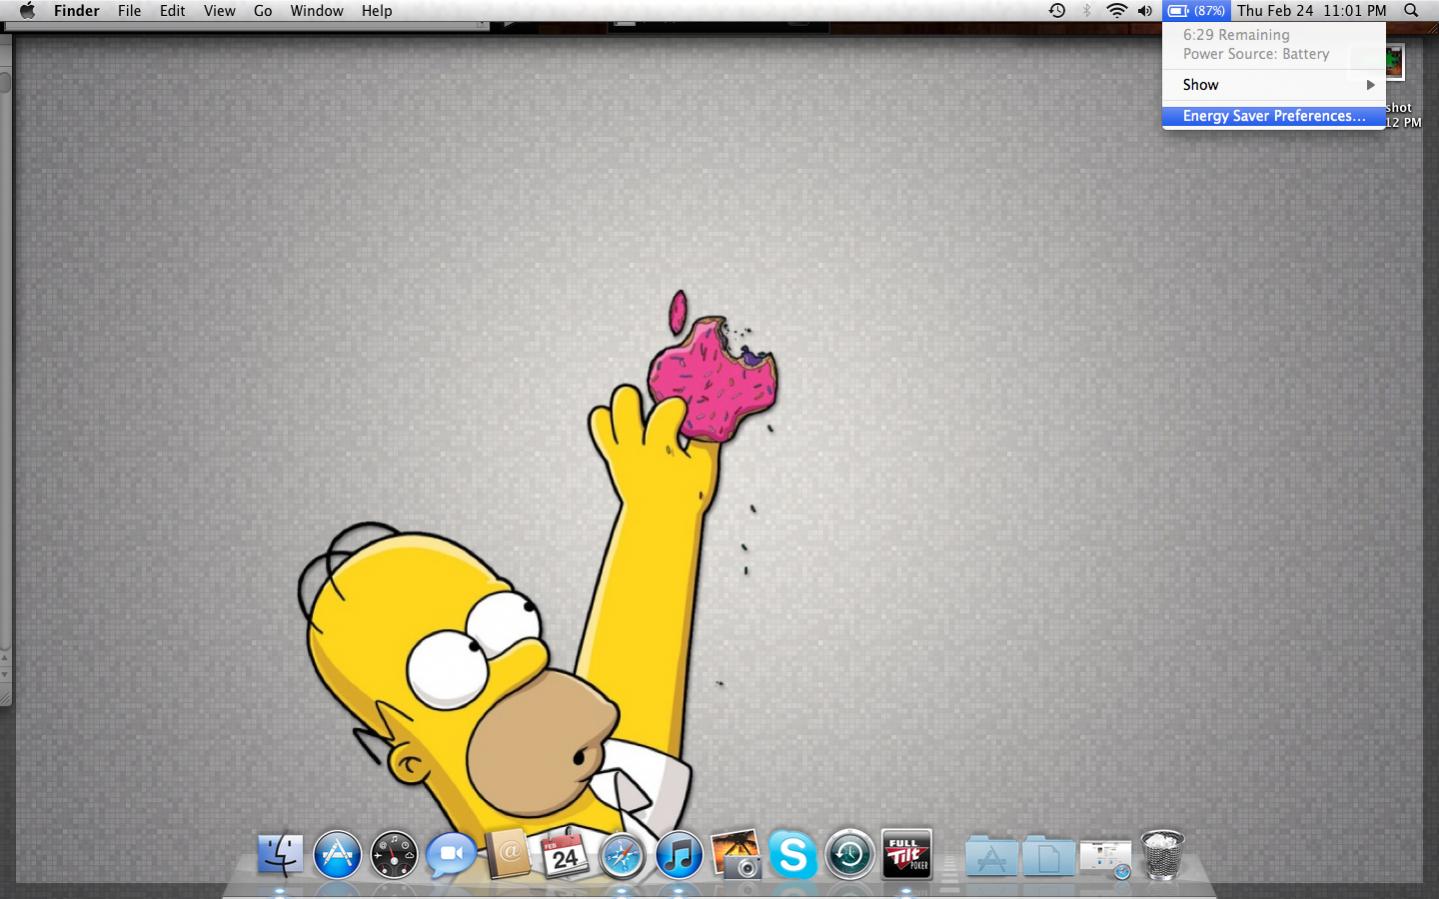
Task: Open Time Machine in the Dock
Action: pyautogui.click(x=850, y=856)
